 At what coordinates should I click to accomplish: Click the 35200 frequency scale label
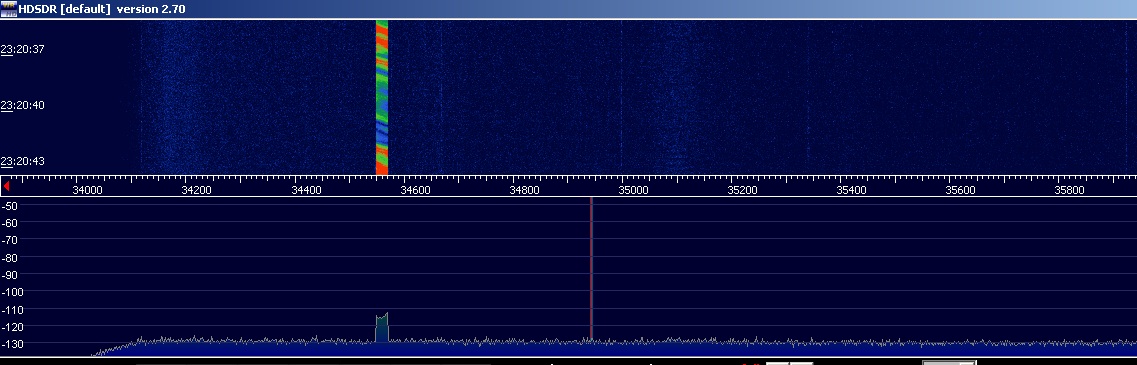point(742,190)
